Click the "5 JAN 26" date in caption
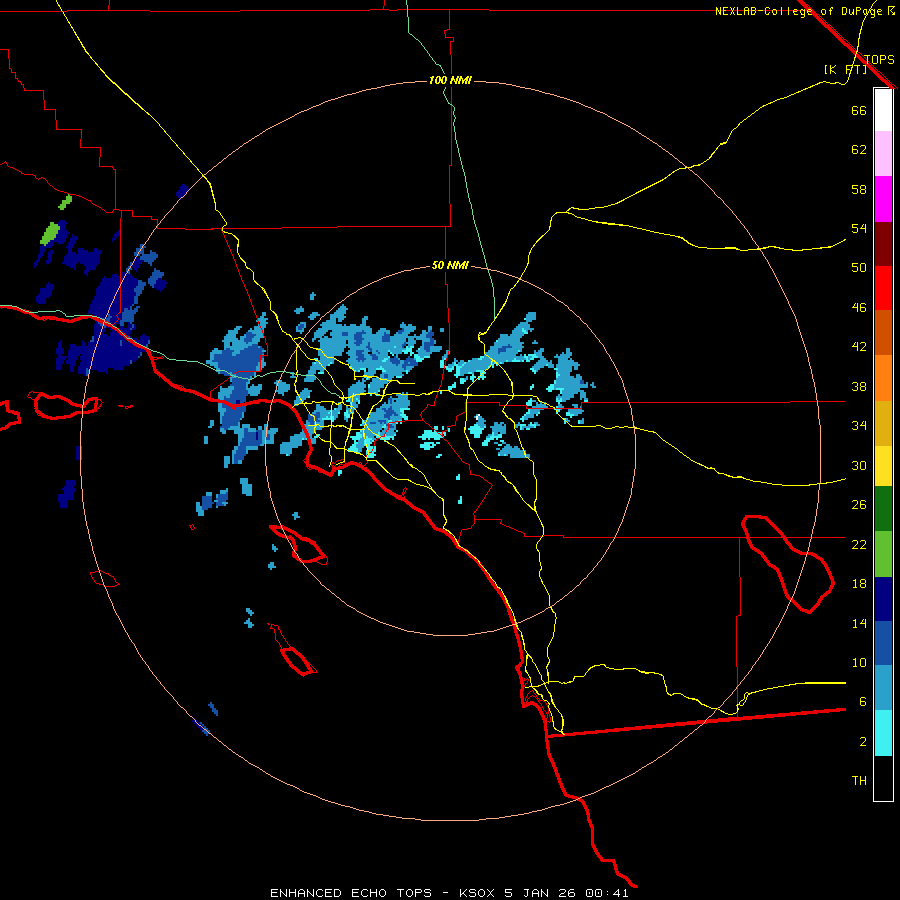The image size is (900, 900). 540,893
